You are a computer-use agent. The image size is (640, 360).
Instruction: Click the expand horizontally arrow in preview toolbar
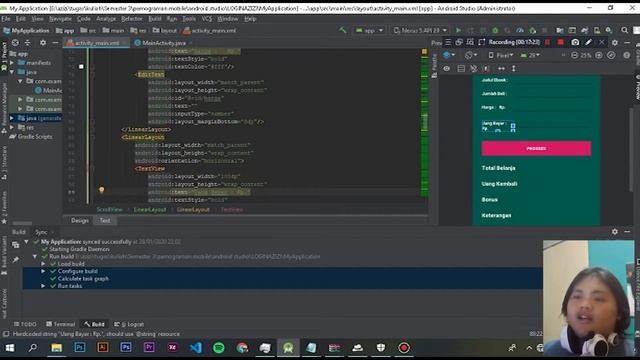coord(501,69)
